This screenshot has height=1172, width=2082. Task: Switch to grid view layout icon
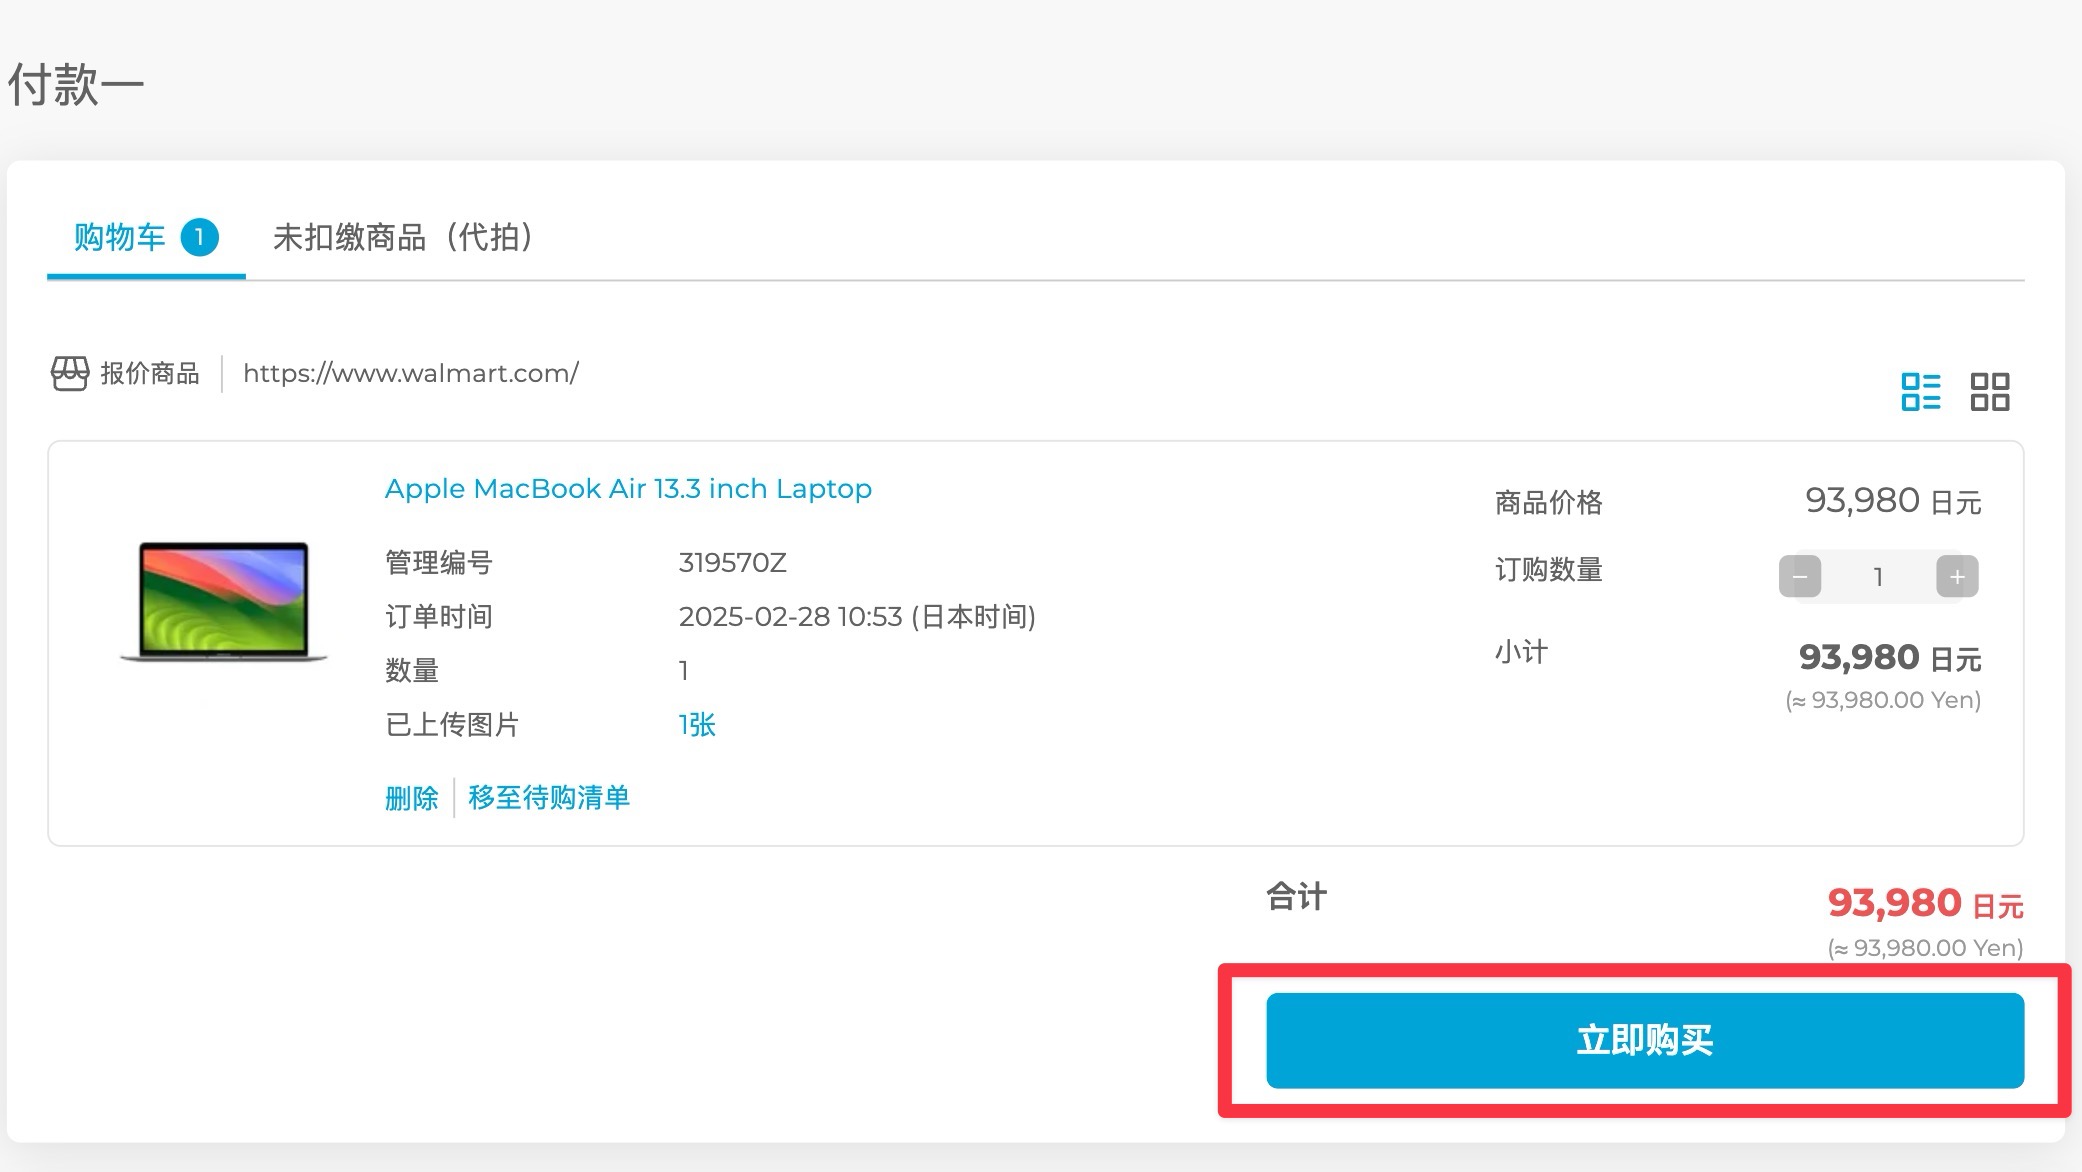pyautogui.click(x=1989, y=391)
